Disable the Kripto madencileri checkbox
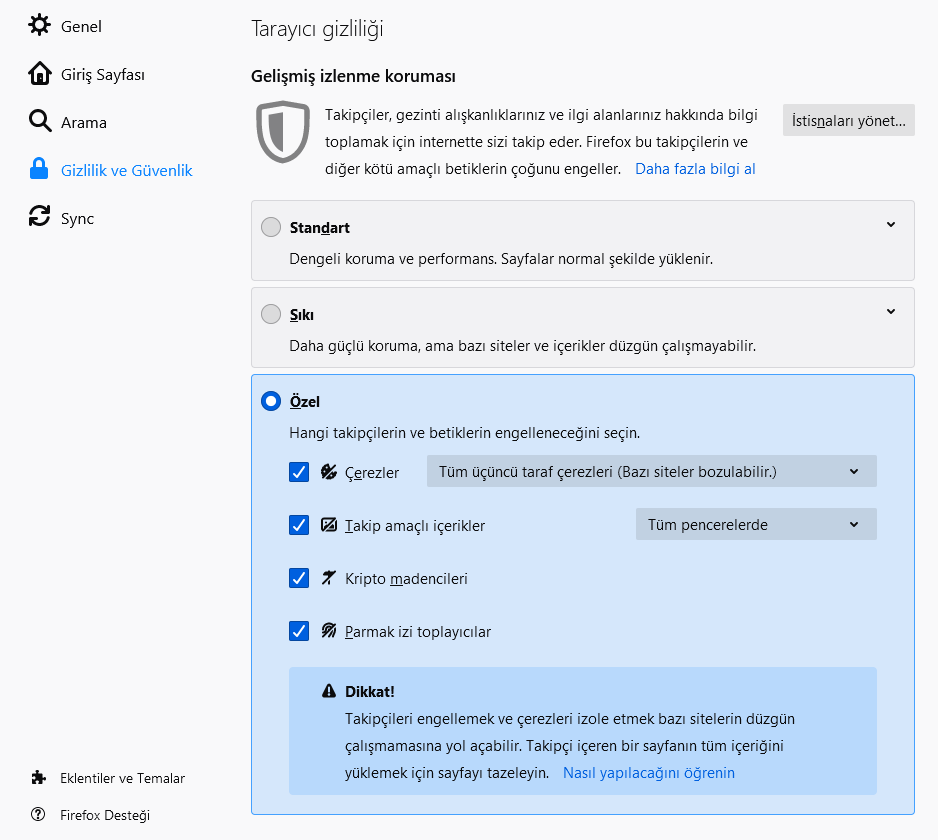Screen dimensions: 938x840 tap(299, 578)
